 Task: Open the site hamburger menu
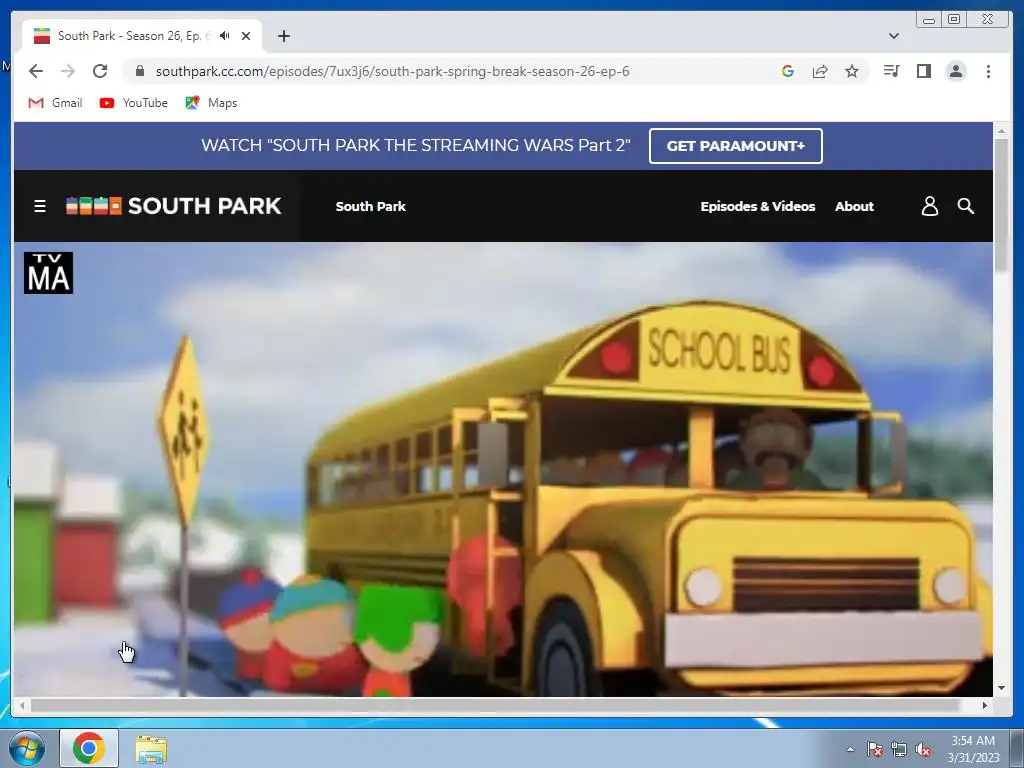click(x=40, y=206)
